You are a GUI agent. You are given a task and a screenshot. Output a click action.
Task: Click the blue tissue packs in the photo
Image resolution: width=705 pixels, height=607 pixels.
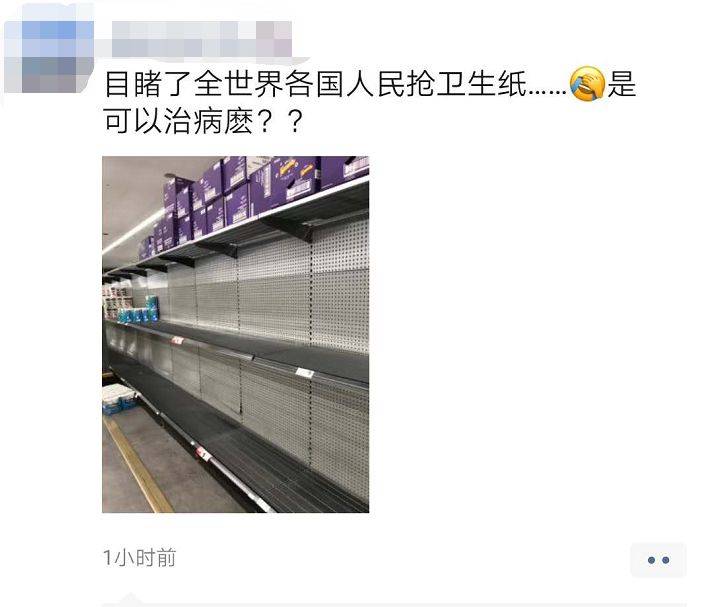[138, 311]
